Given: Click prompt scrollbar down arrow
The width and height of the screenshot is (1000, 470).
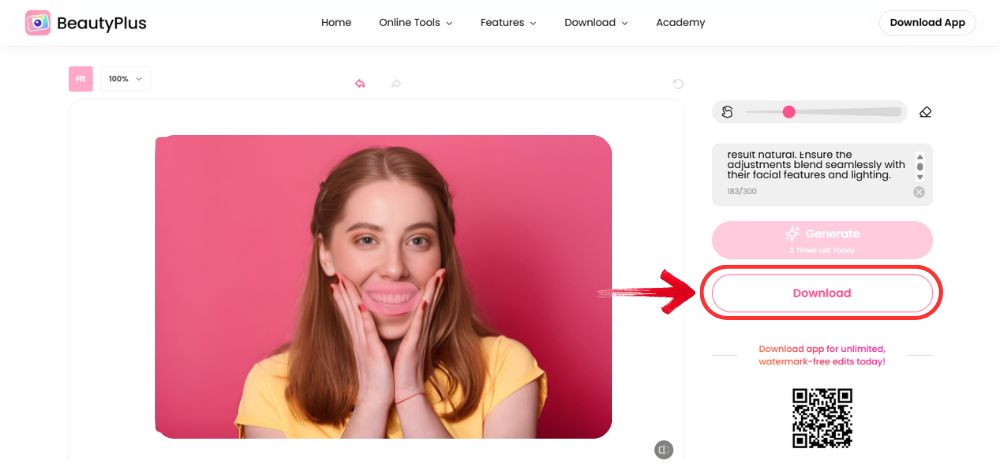Looking at the screenshot, I should 920,177.
